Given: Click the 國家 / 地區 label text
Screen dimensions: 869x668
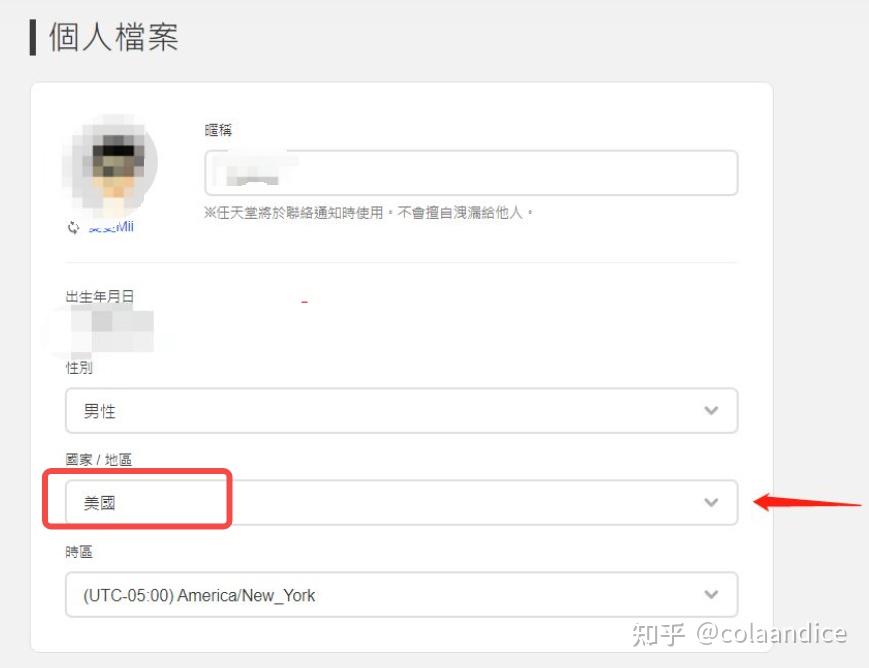Looking at the screenshot, I should (99, 460).
